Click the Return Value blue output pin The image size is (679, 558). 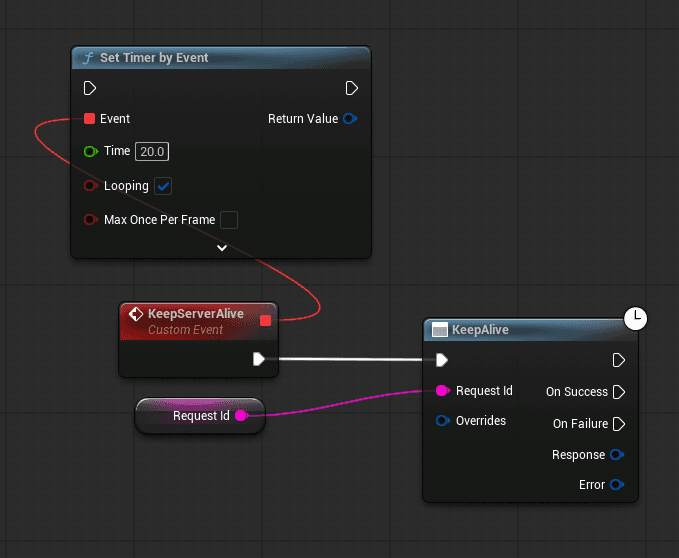click(350, 119)
